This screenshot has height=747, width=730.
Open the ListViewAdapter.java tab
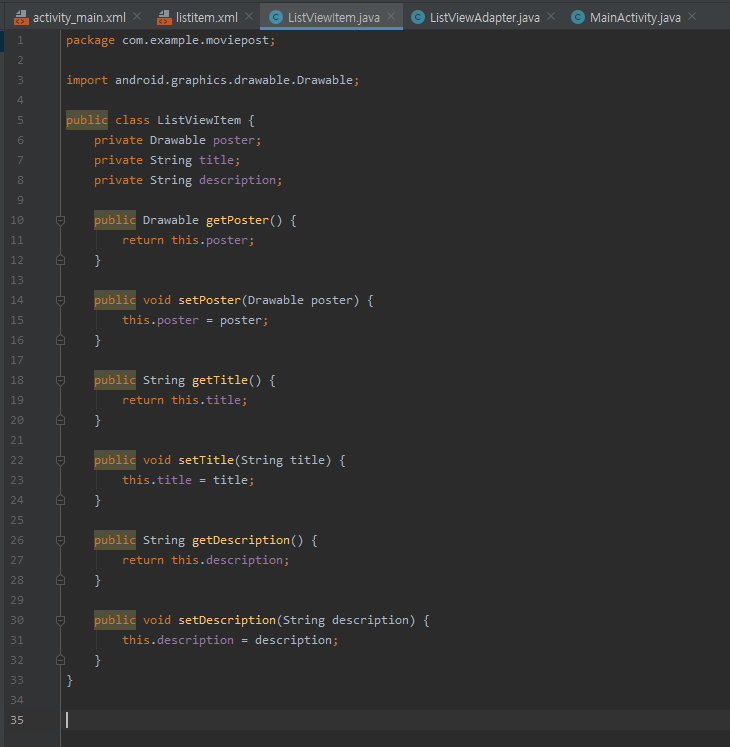click(484, 18)
